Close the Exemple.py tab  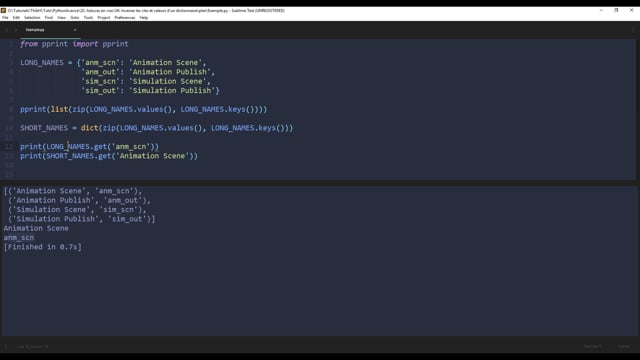click(x=75, y=30)
